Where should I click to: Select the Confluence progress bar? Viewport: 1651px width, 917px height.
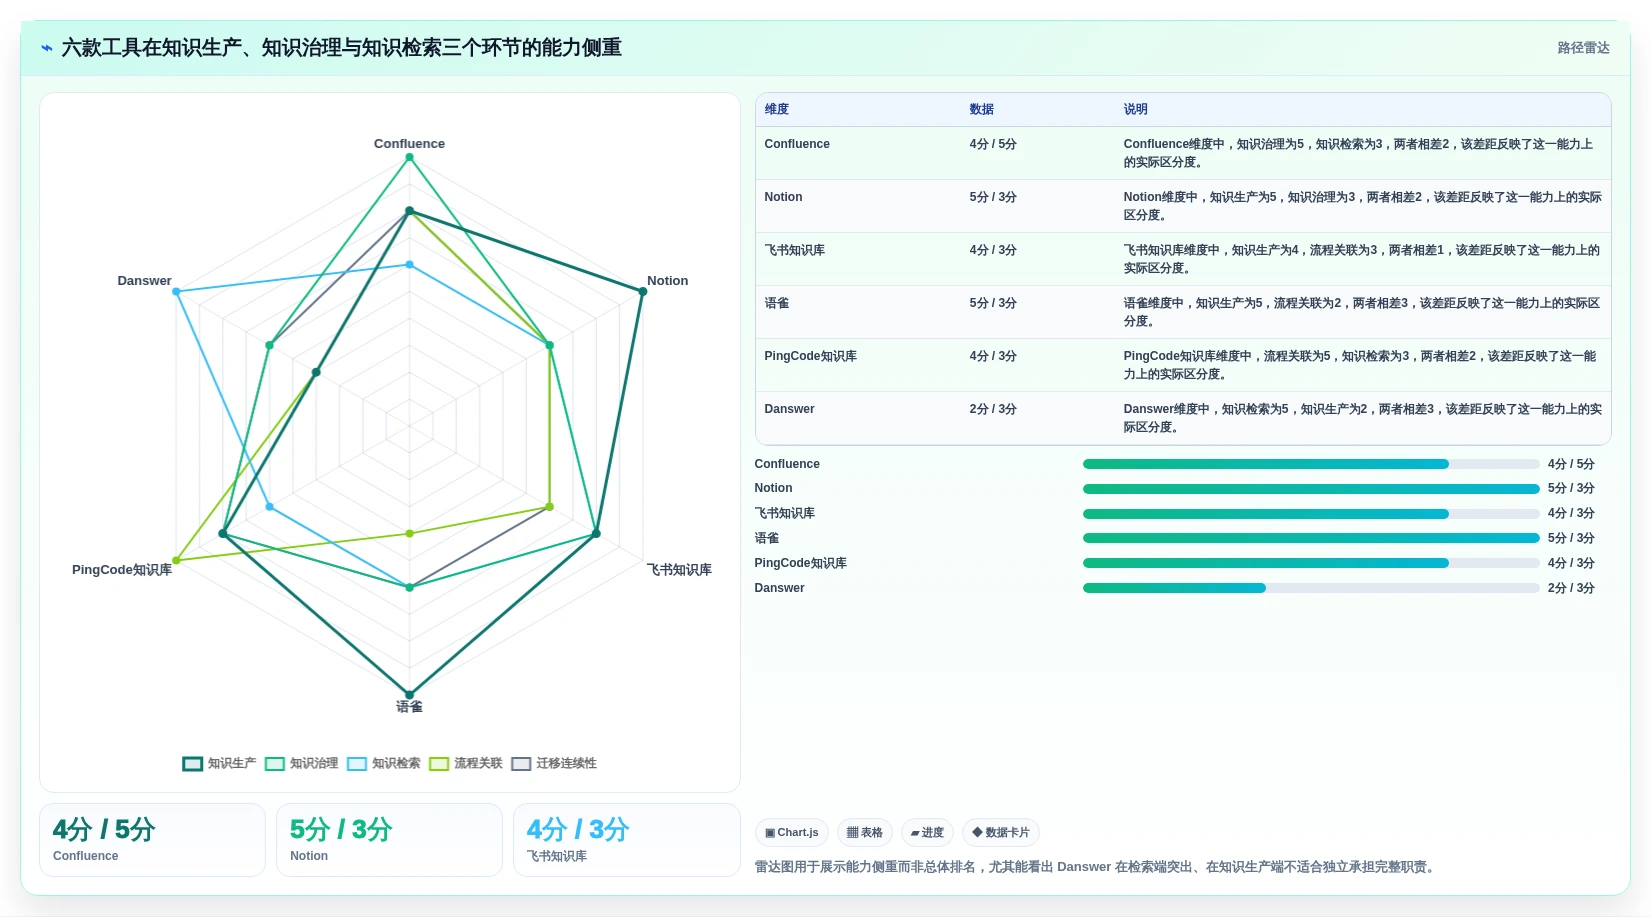click(1310, 464)
